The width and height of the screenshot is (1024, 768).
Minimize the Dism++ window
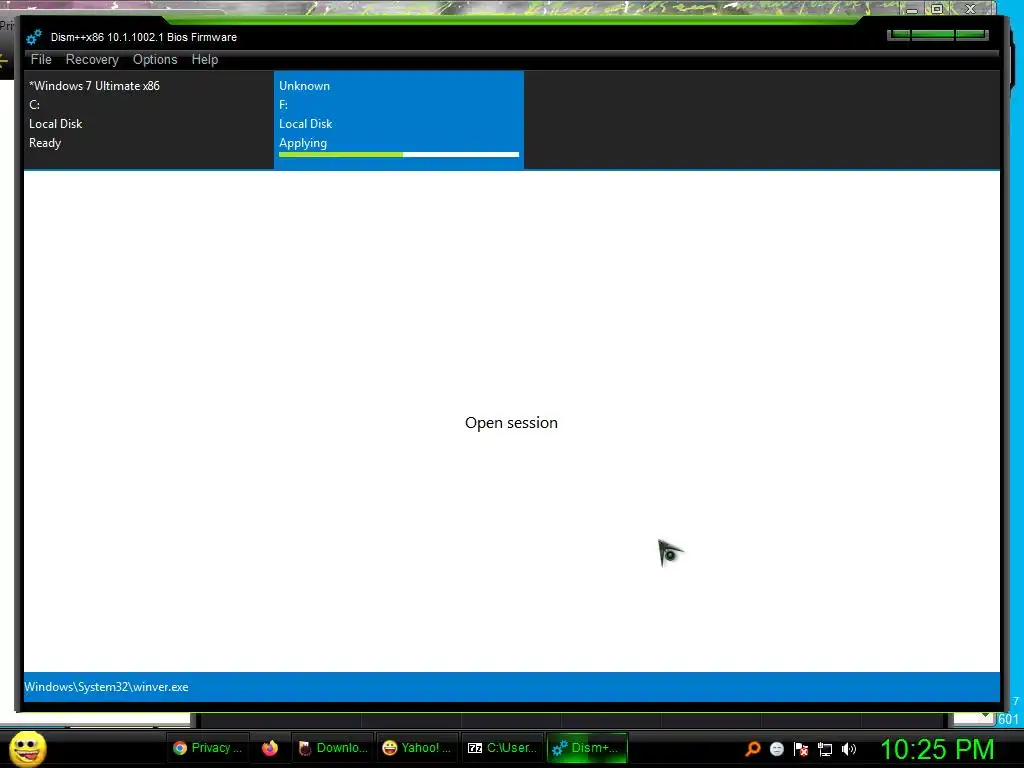[x=899, y=35]
